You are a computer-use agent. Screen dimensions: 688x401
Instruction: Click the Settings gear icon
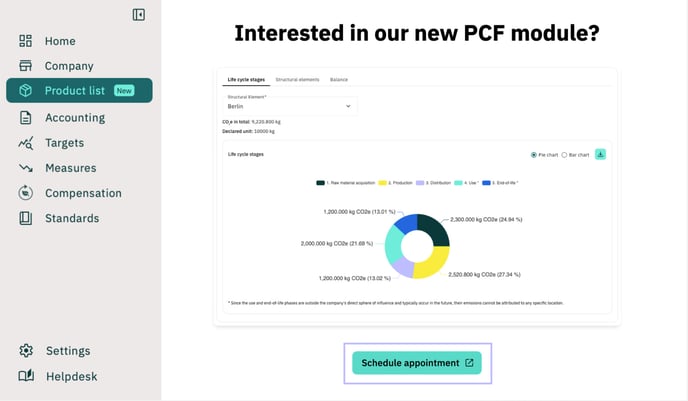point(26,351)
